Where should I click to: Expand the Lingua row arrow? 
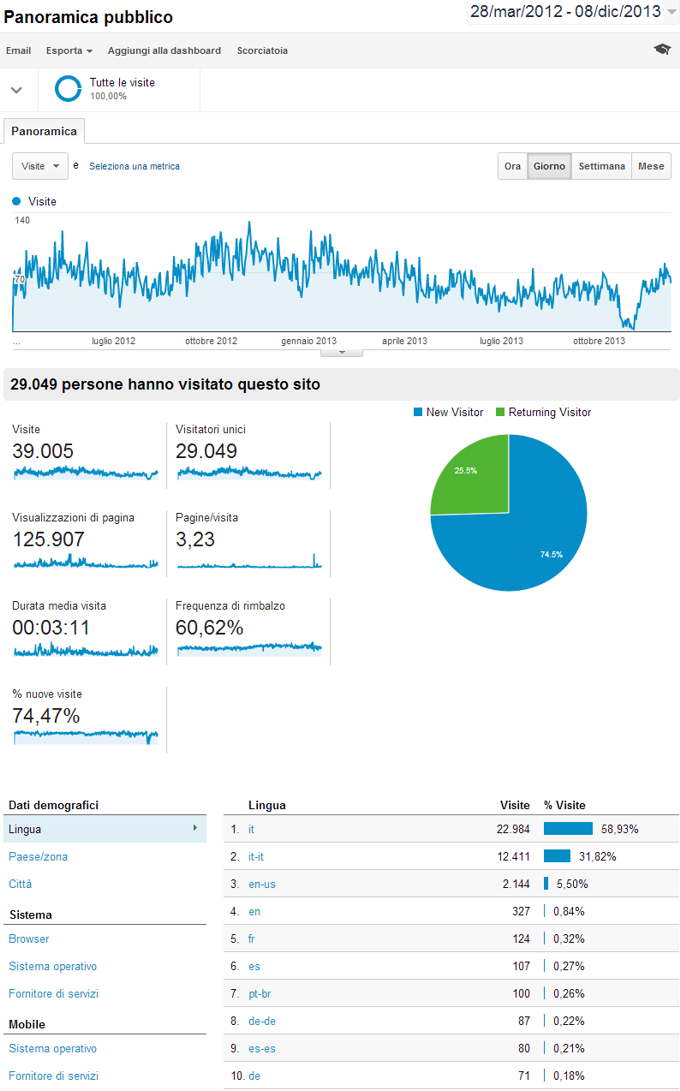pos(195,828)
